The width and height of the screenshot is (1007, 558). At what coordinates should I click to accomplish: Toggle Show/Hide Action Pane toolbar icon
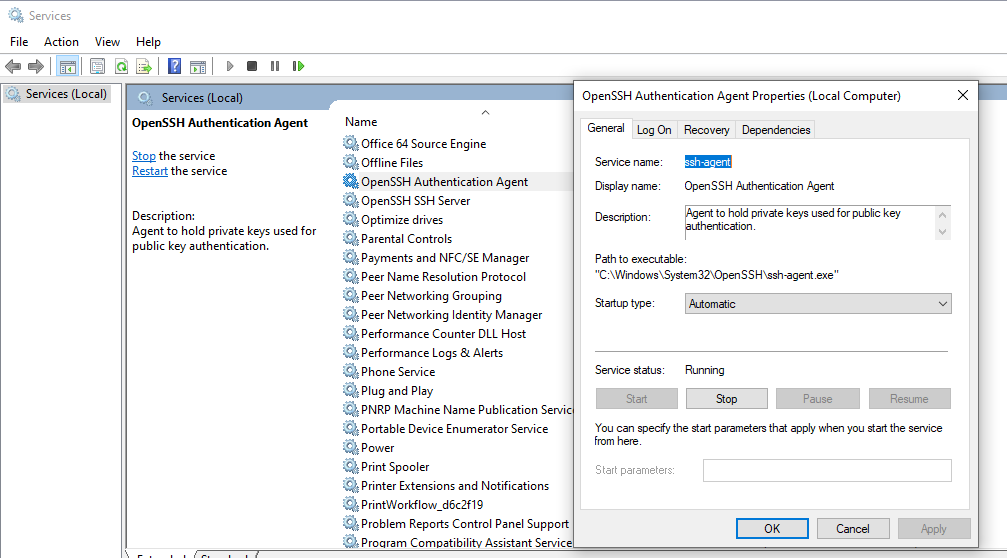198,66
